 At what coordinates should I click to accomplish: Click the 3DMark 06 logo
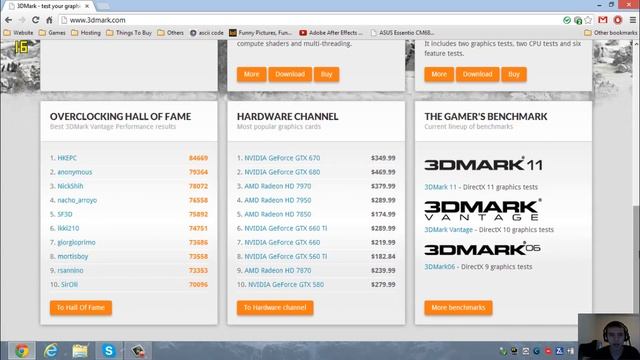point(482,249)
